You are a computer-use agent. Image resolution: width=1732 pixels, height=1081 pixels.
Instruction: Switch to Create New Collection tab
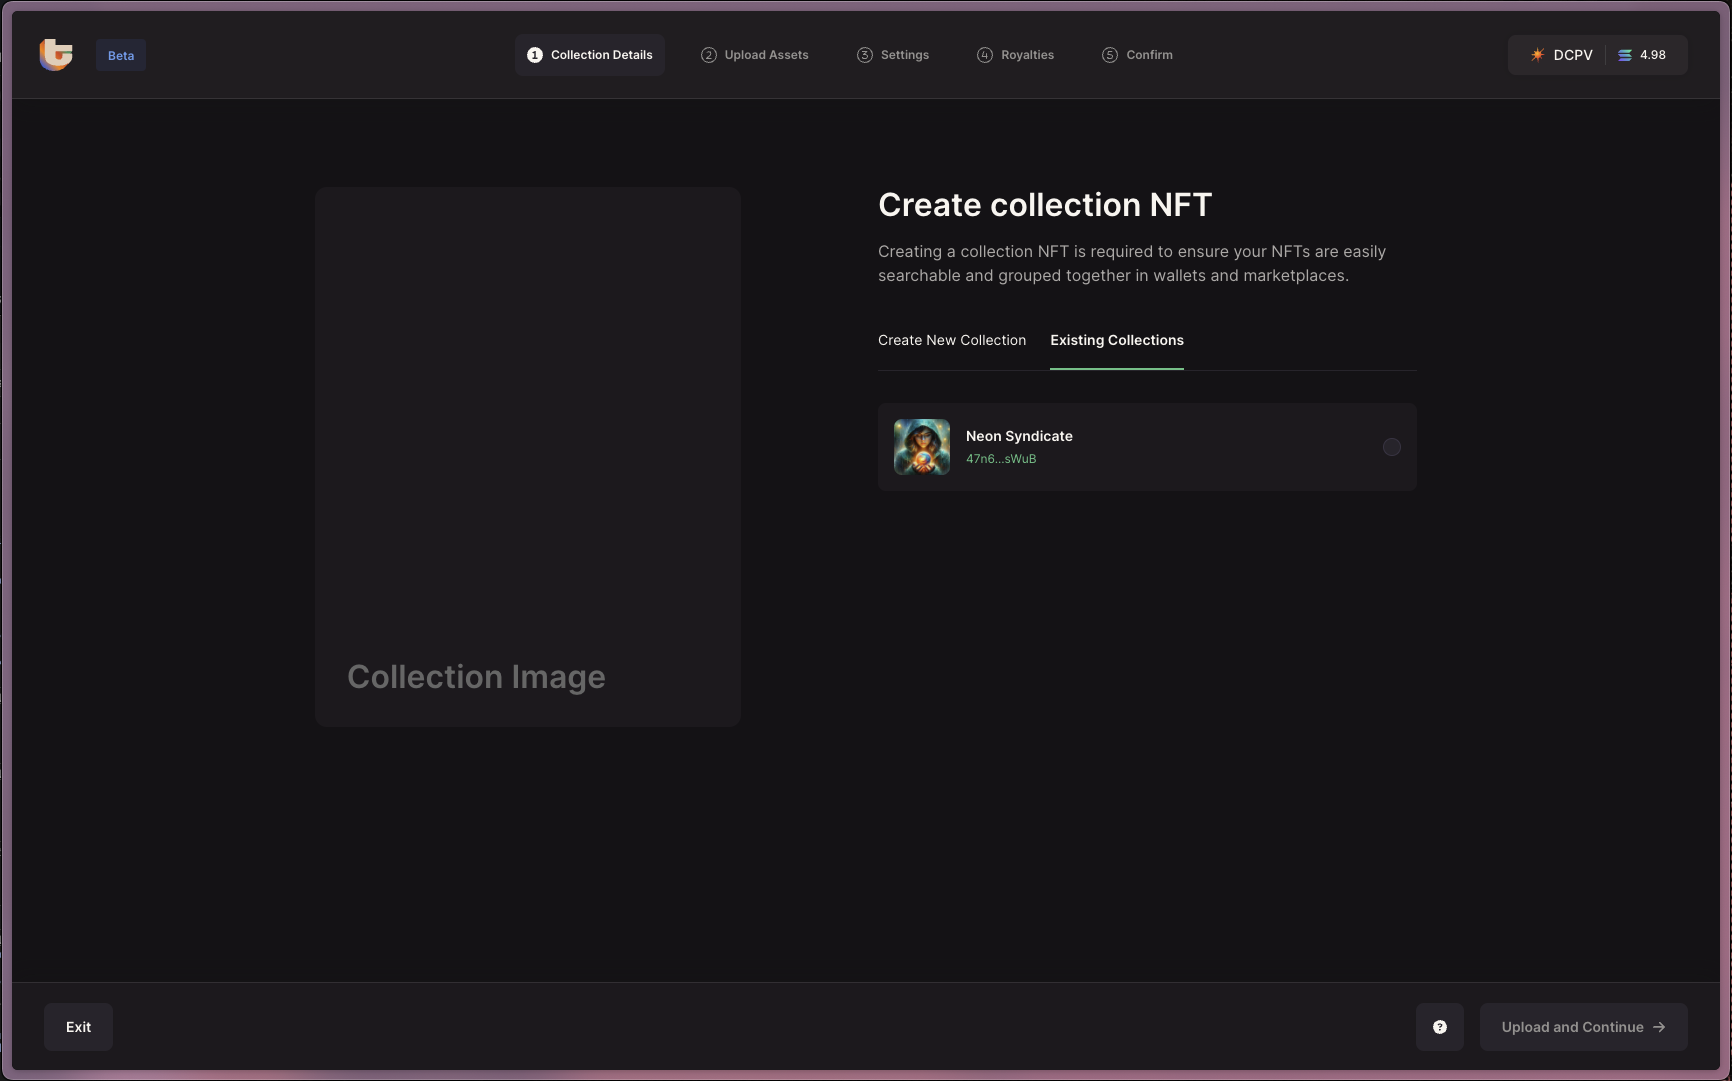click(x=952, y=341)
